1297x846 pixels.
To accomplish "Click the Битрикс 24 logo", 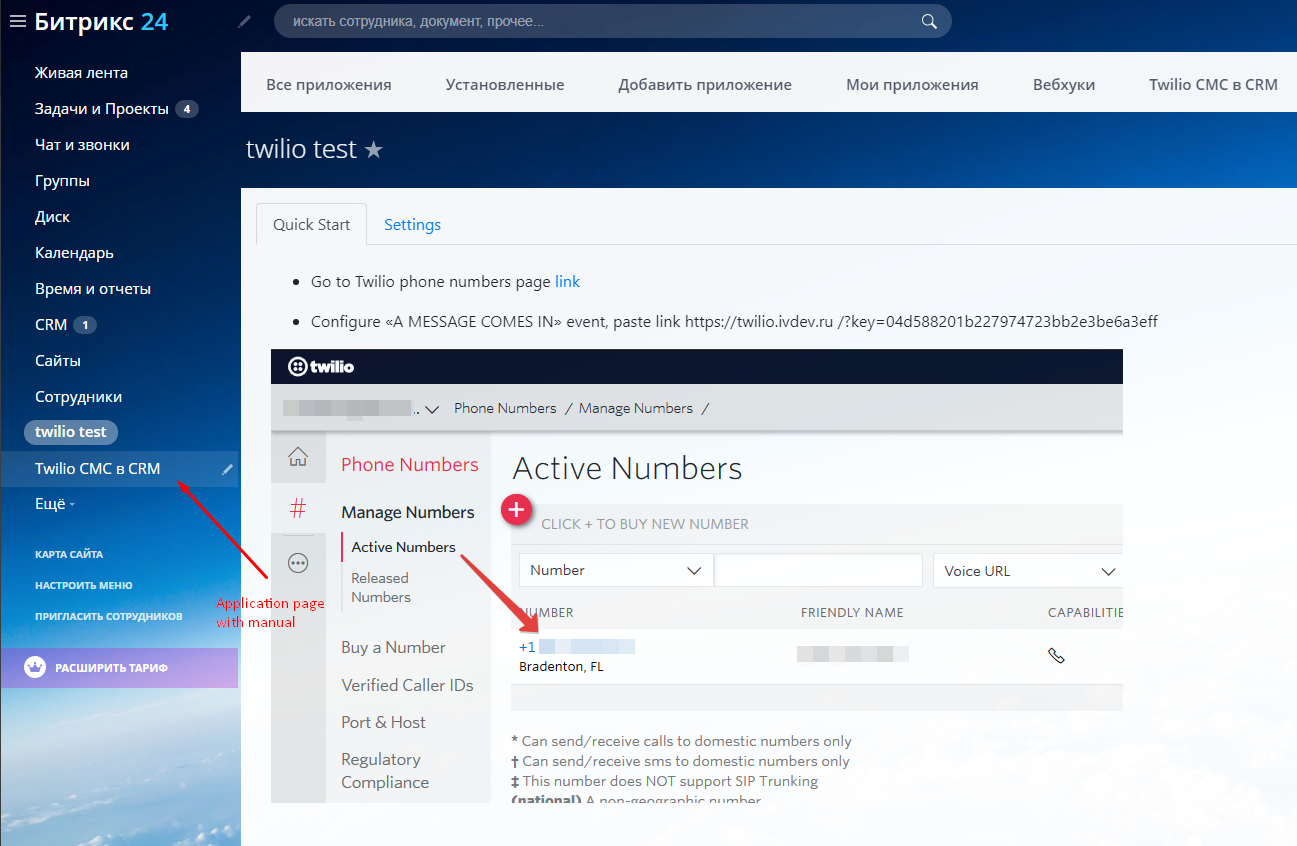I will (101, 21).
